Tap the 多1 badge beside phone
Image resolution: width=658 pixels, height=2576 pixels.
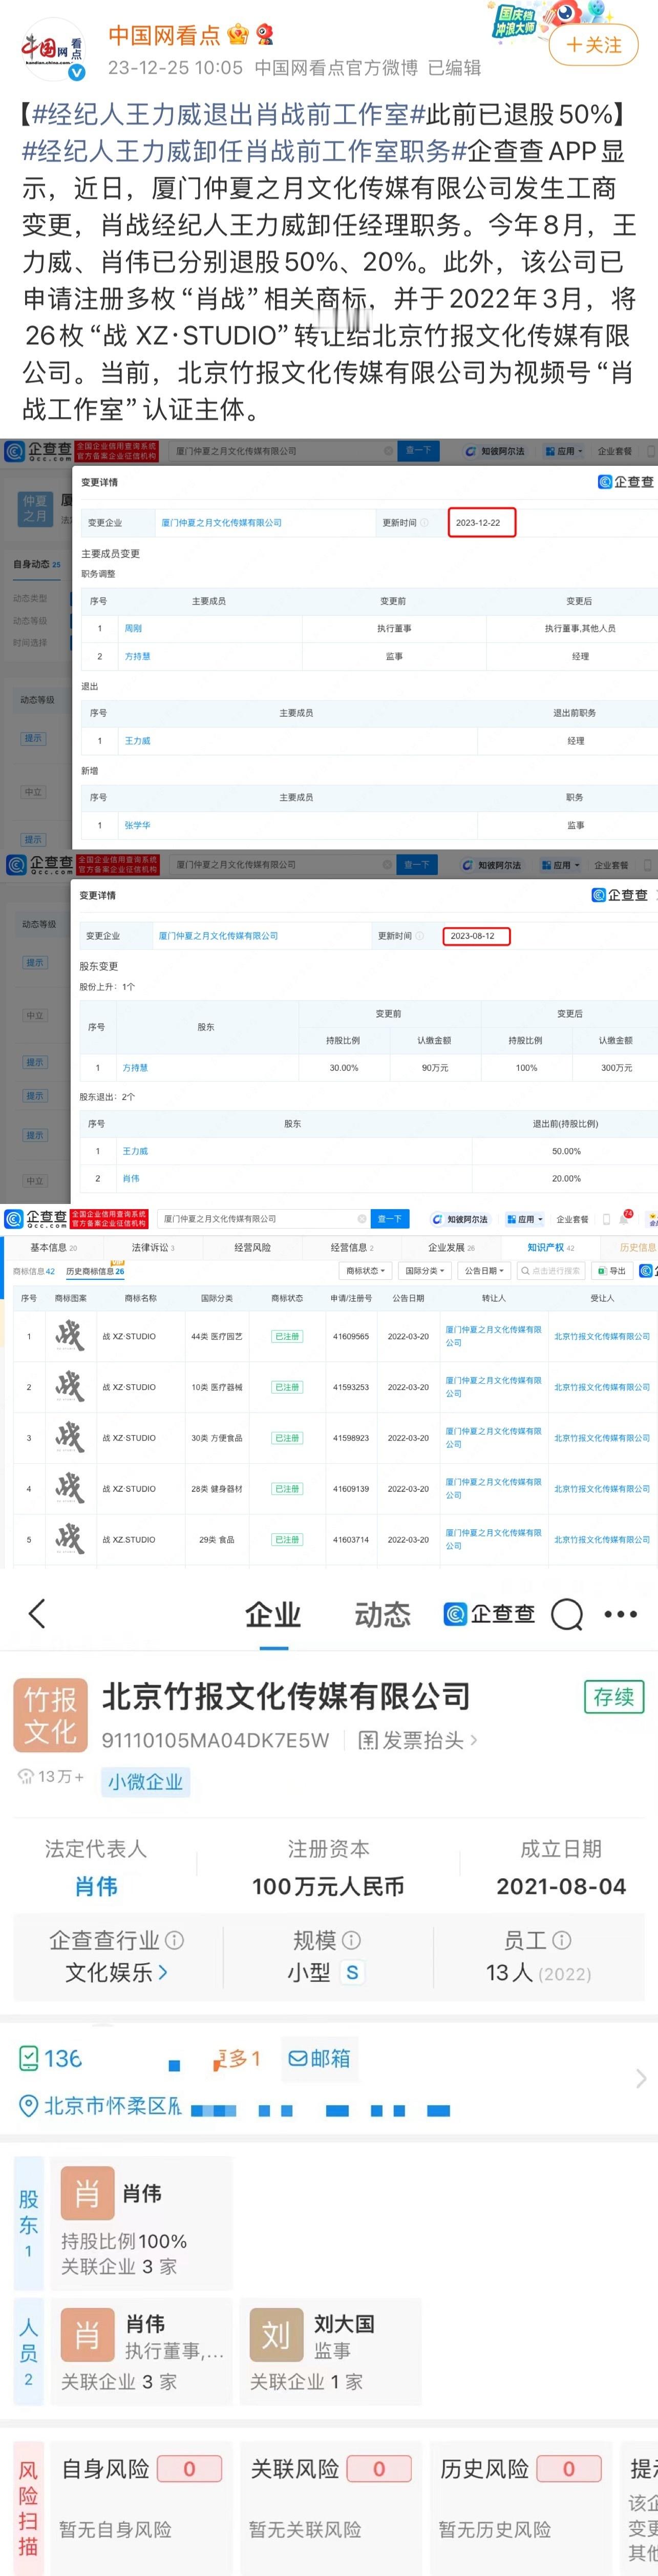point(238,2058)
